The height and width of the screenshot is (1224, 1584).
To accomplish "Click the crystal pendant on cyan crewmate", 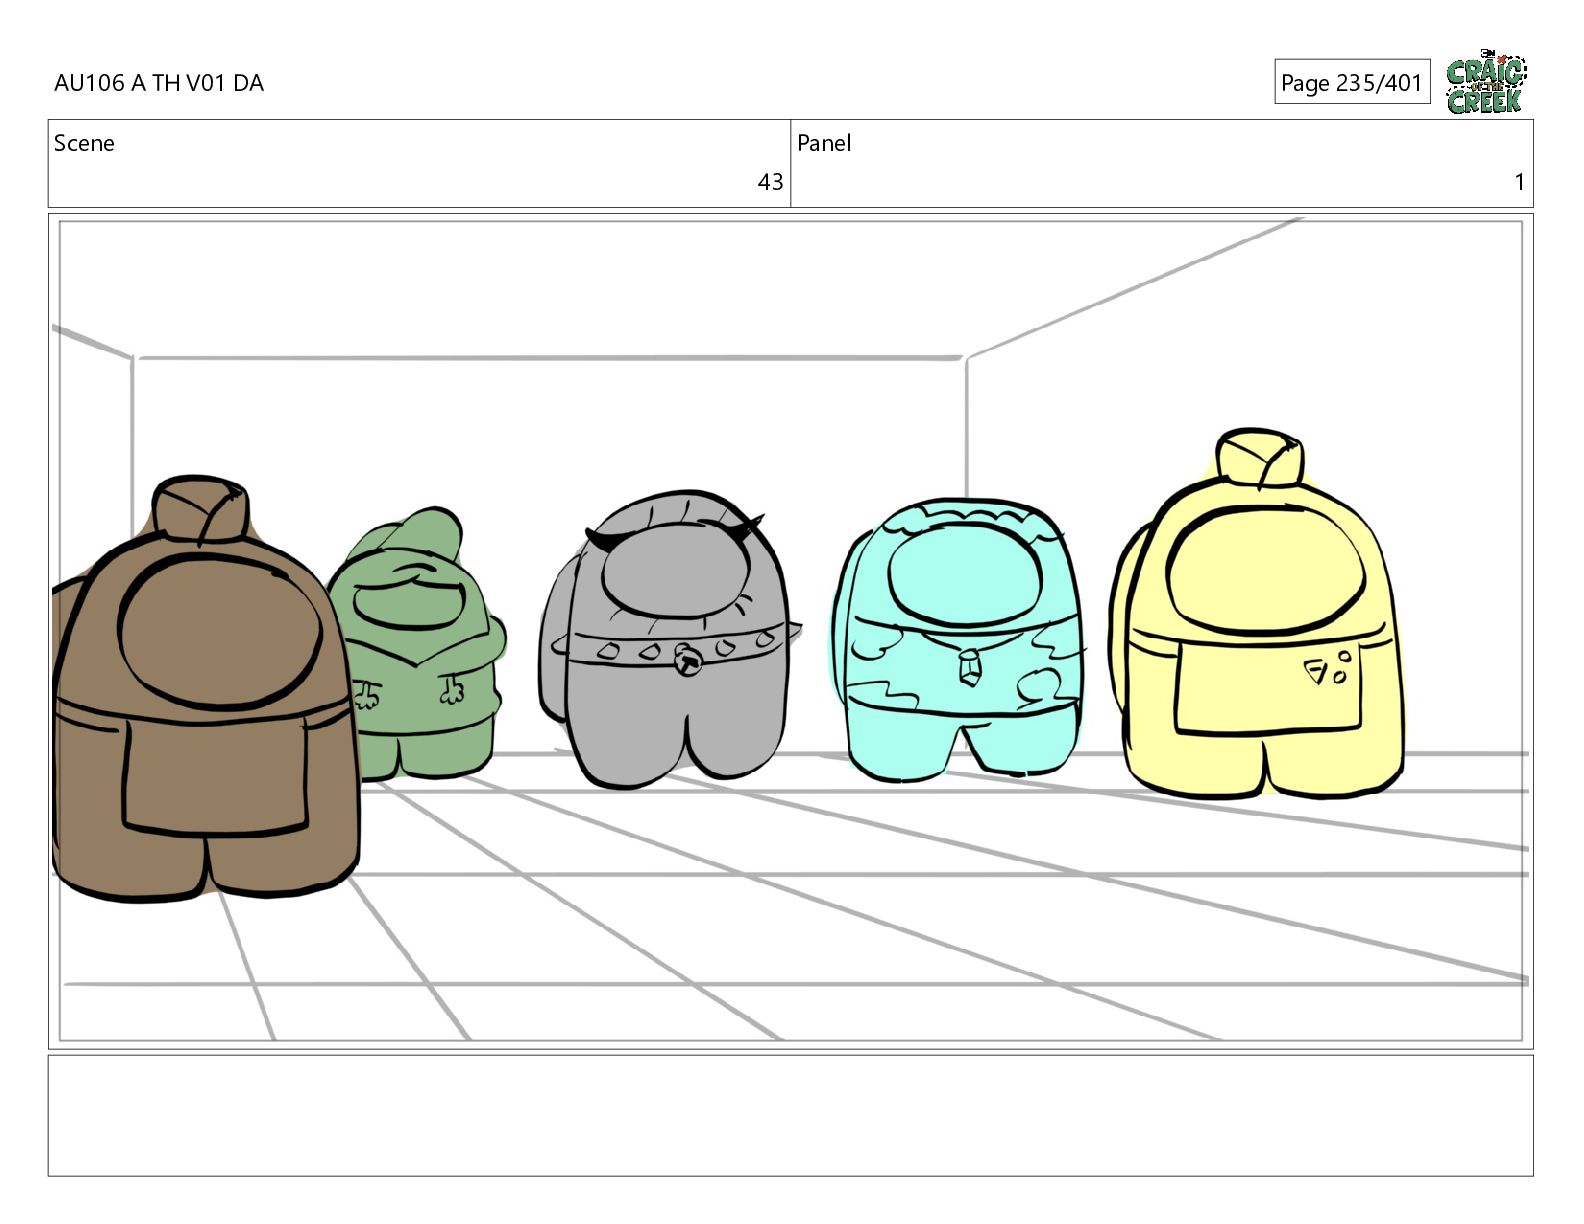I will tap(968, 667).
